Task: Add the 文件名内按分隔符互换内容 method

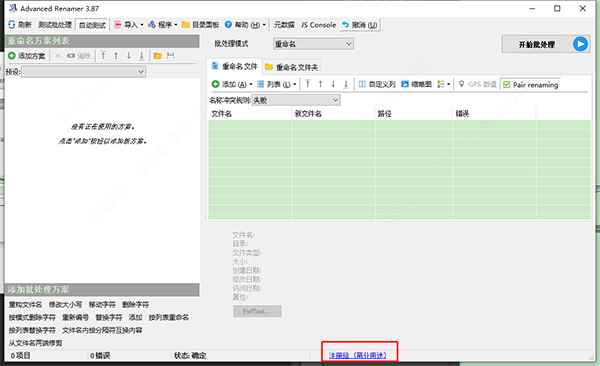Action: [x=102, y=330]
